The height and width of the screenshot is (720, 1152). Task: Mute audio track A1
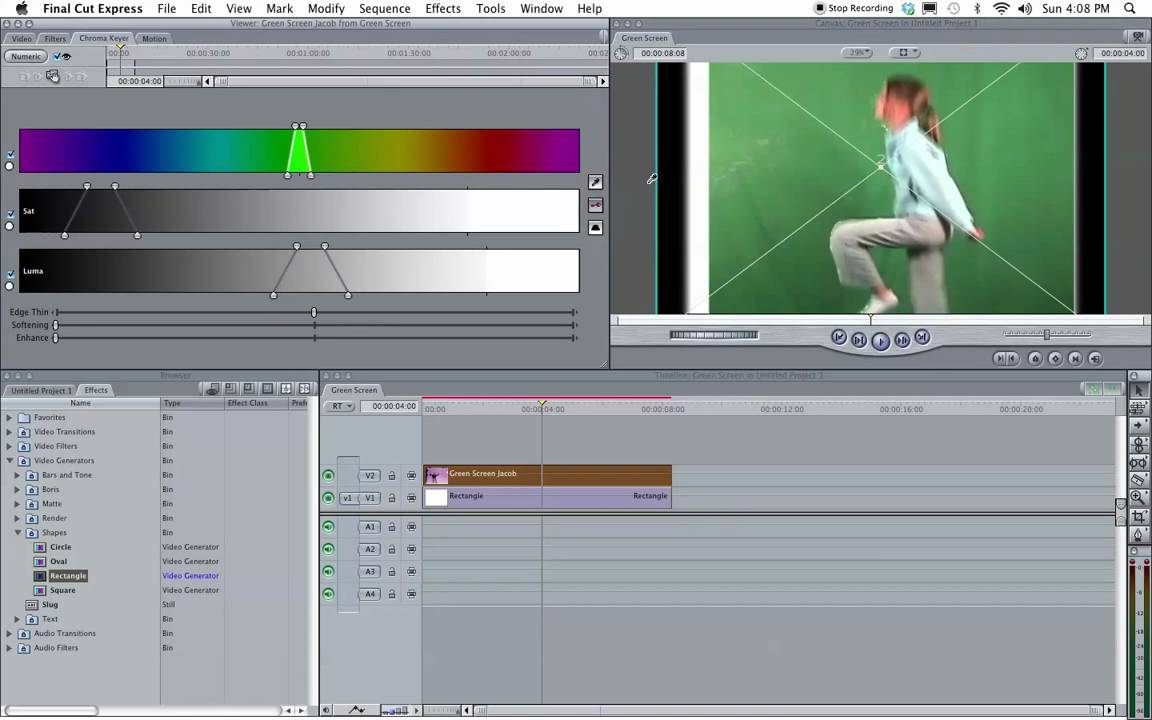328,527
